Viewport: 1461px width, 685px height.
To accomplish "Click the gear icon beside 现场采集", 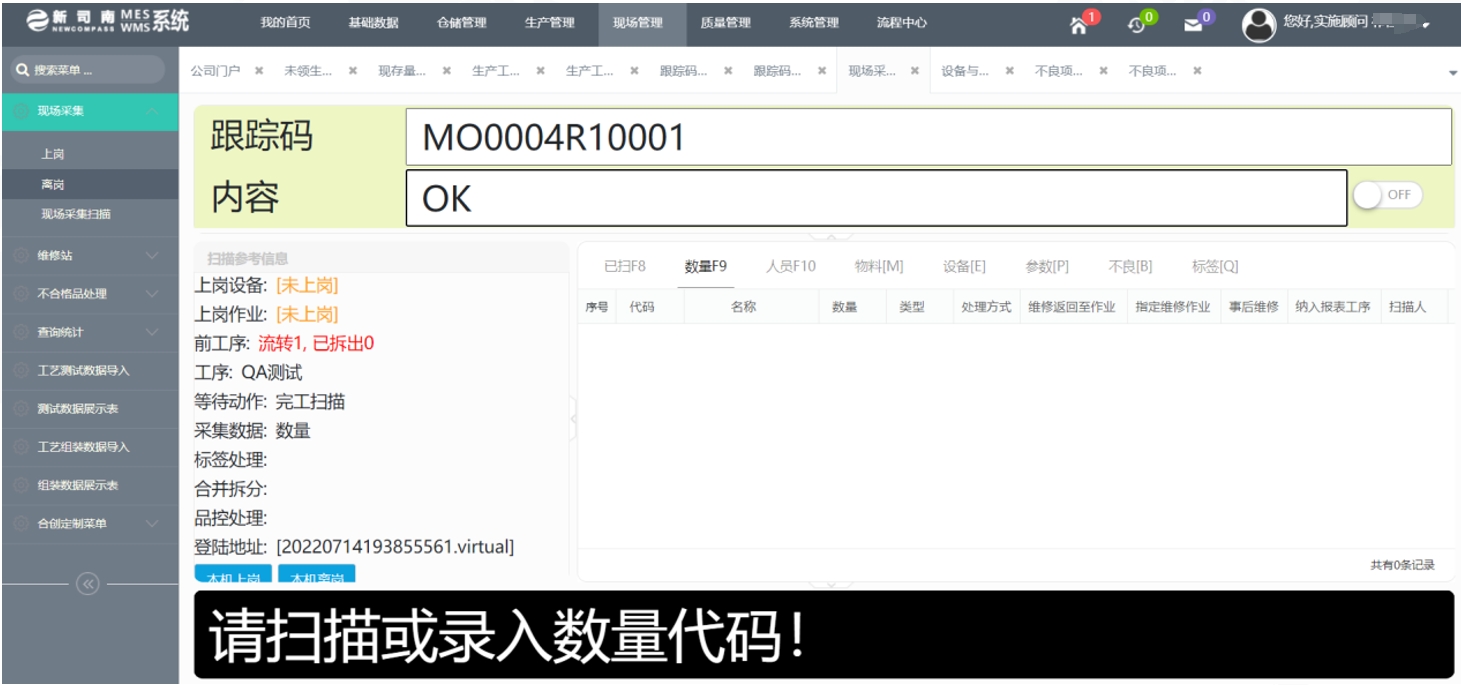I will (x=21, y=111).
